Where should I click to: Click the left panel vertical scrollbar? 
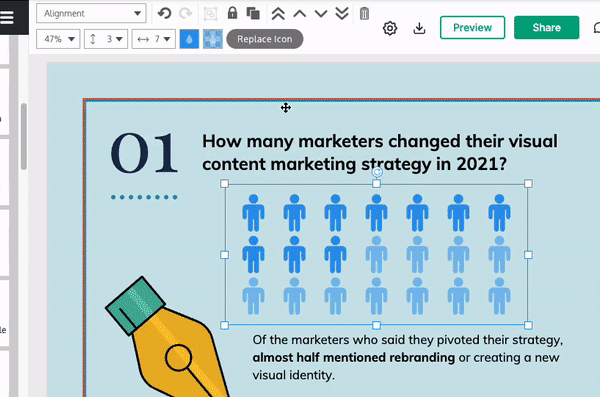point(23,136)
